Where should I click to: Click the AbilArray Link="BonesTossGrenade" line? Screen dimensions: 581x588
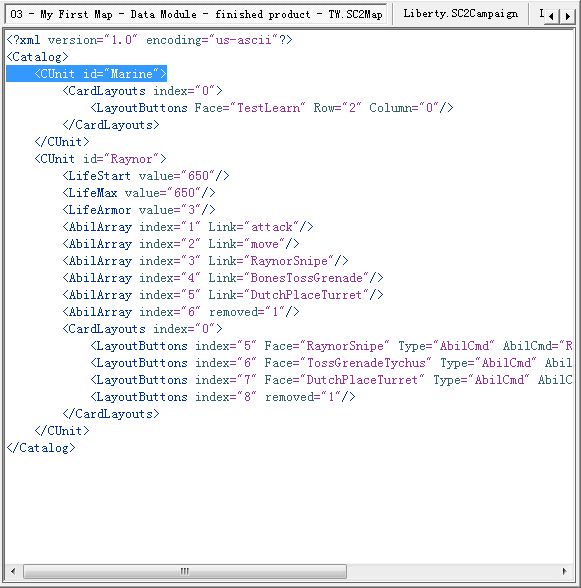click(223, 278)
